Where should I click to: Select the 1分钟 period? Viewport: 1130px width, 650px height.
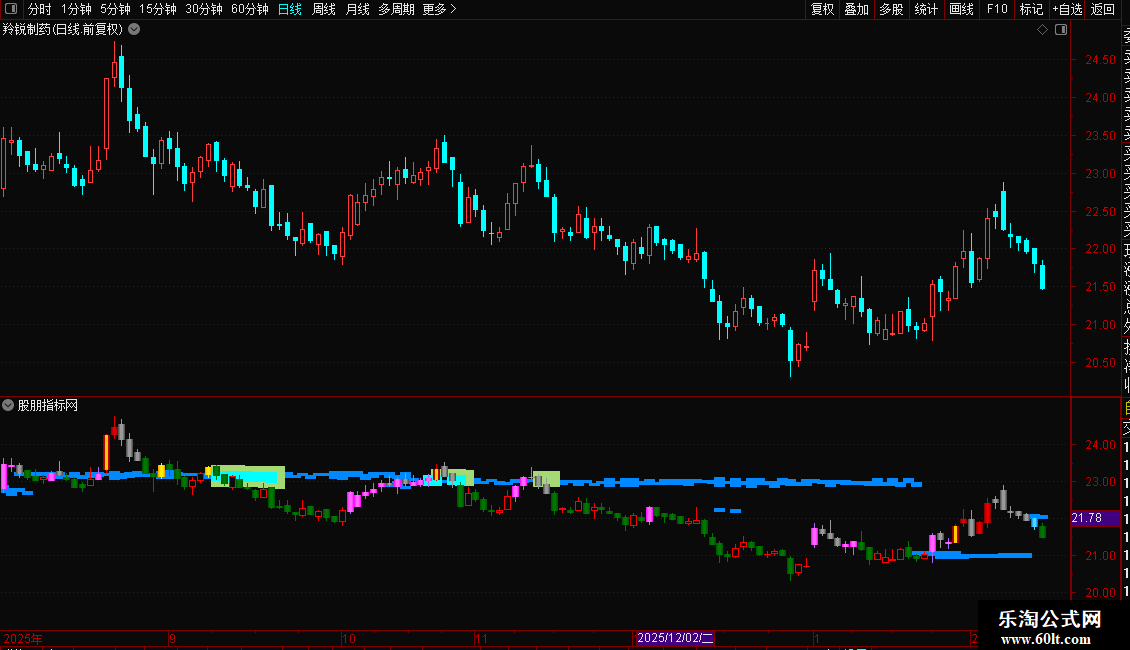pos(76,9)
